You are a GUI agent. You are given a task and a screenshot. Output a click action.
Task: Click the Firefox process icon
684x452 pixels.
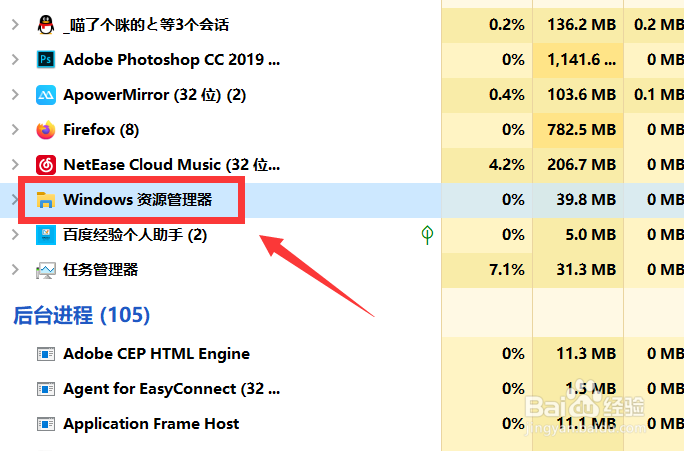coord(45,130)
